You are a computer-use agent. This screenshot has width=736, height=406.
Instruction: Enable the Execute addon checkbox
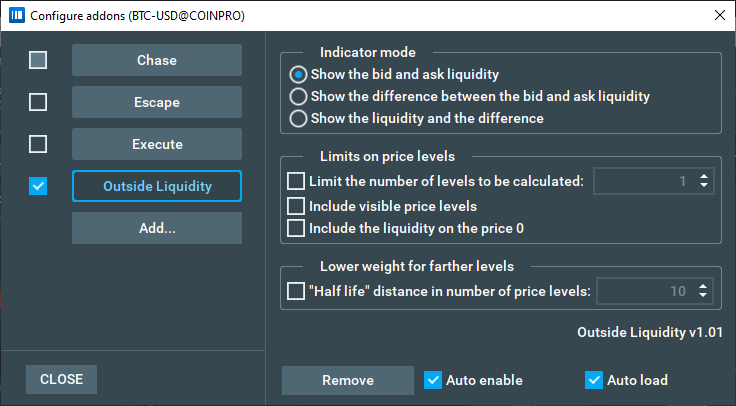coord(38,144)
